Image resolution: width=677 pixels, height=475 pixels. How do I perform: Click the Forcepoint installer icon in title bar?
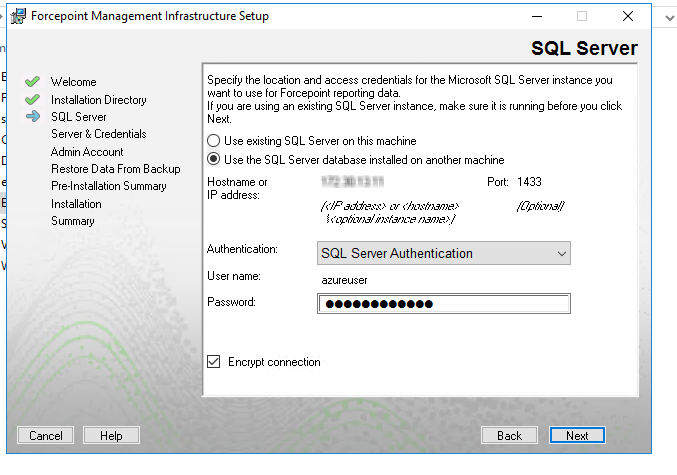pyautogui.click(x=18, y=16)
